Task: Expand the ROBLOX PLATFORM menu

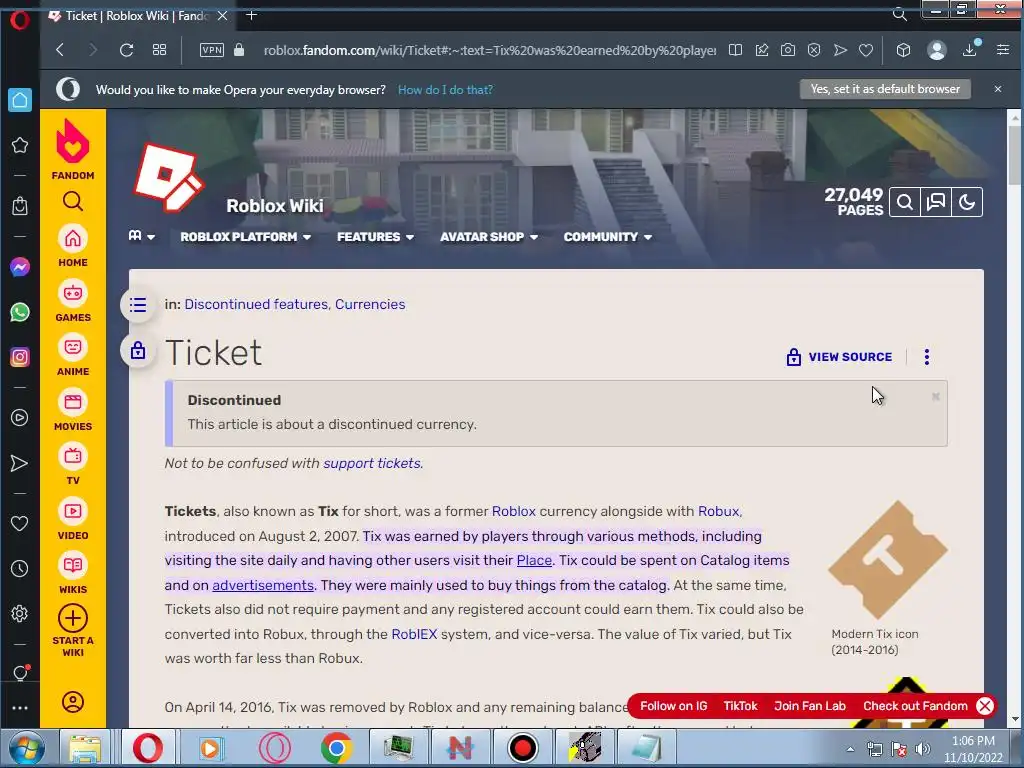Action: coord(246,237)
